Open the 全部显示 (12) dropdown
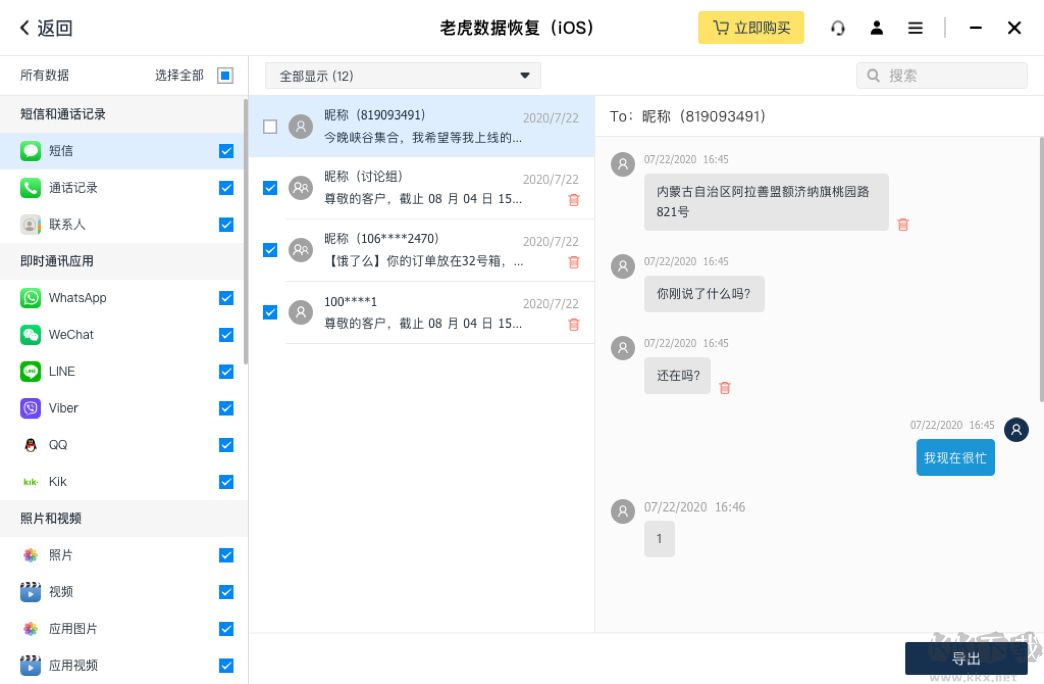This screenshot has height=684, width=1044. coord(400,75)
